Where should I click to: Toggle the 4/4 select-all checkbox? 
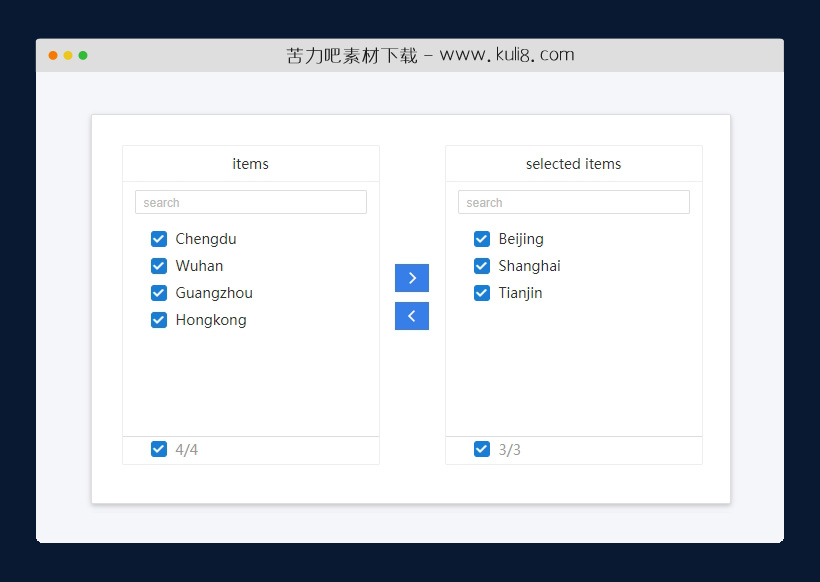click(x=158, y=449)
